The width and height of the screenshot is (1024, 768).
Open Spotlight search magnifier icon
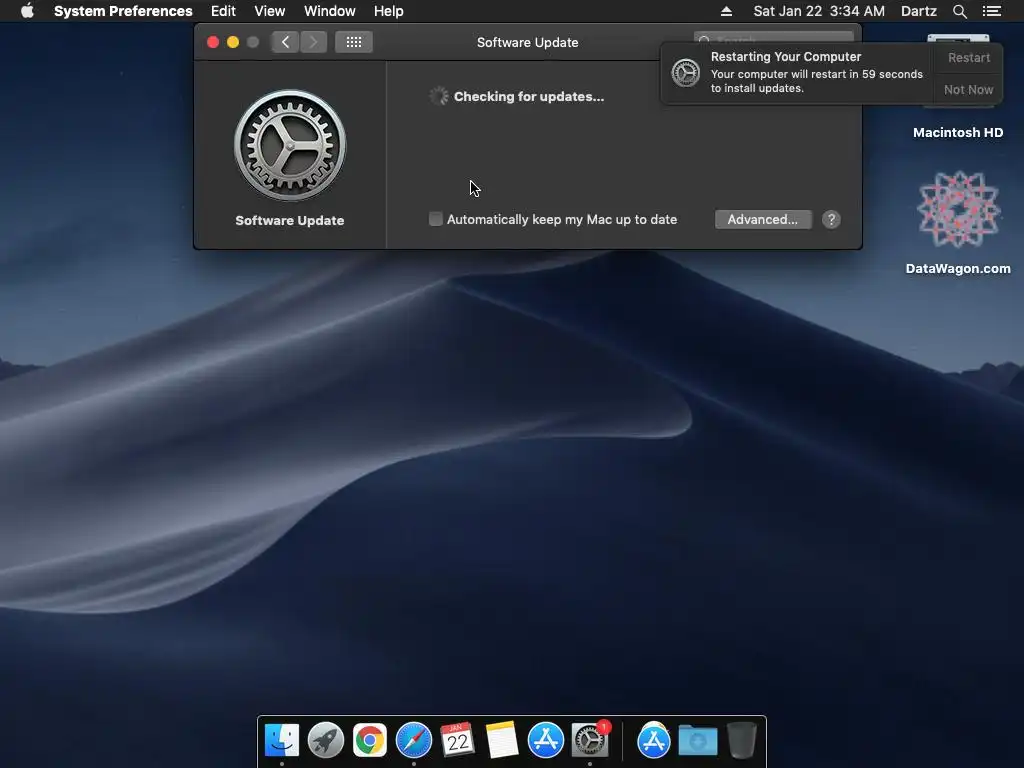click(959, 11)
